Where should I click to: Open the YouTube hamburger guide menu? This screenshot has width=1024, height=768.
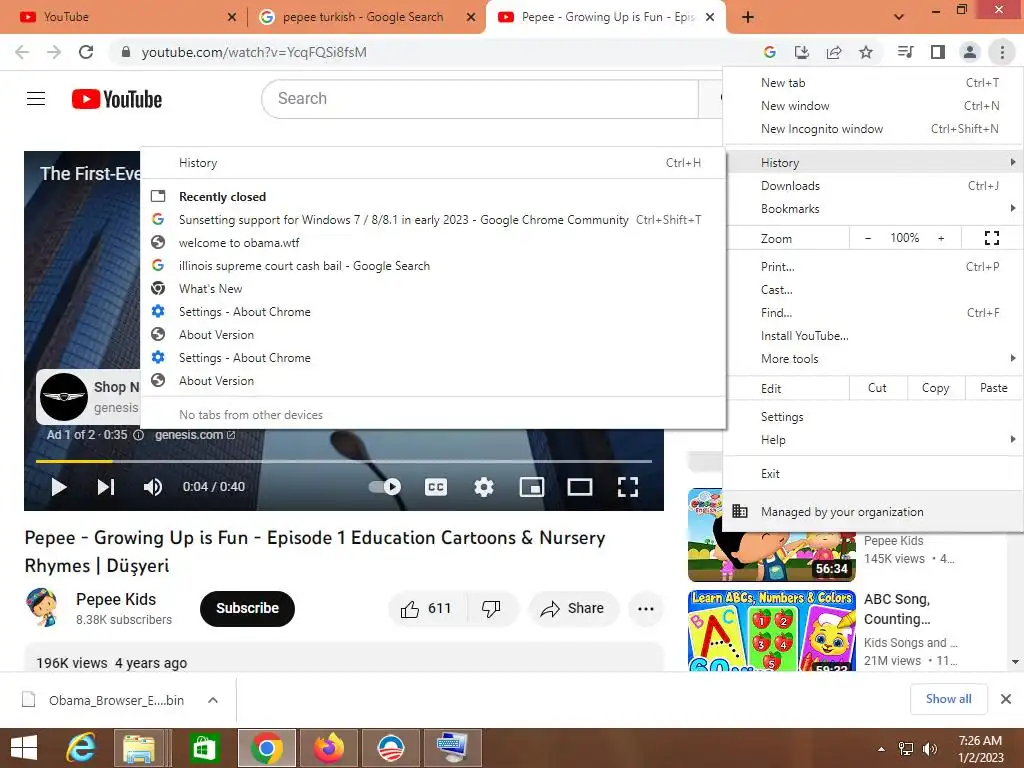[36, 99]
